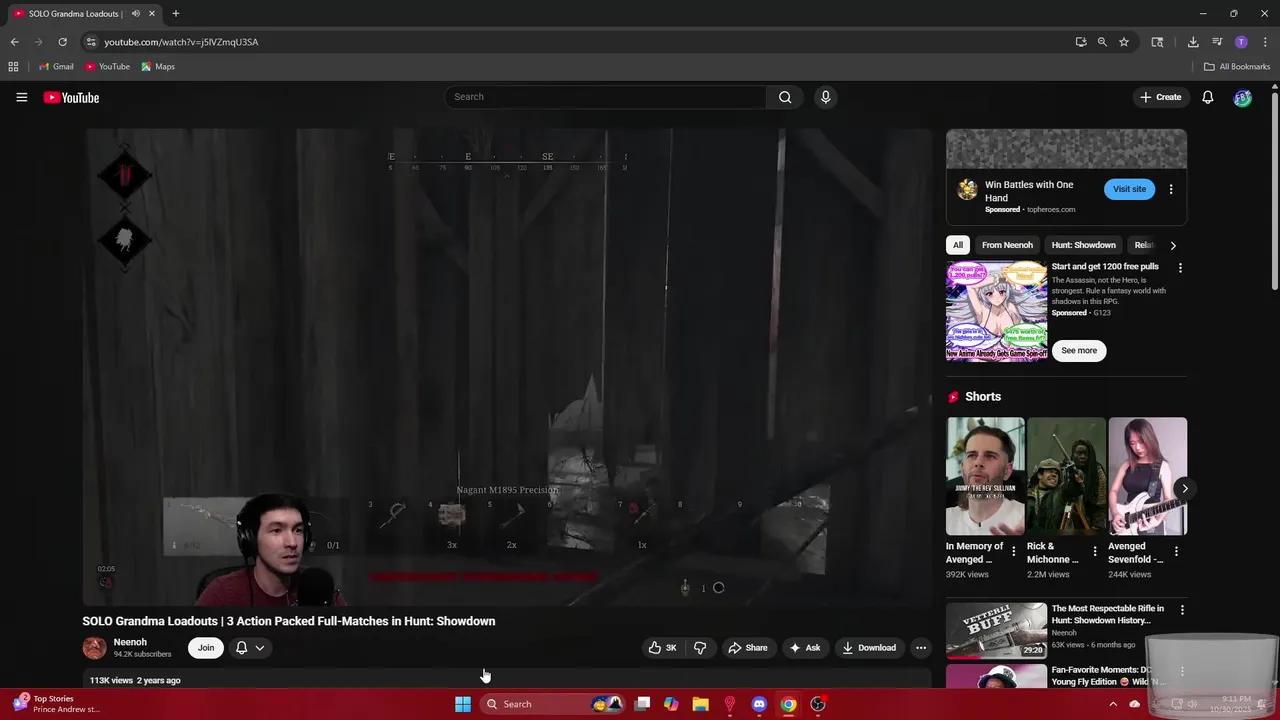Open File Explorer from taskbar

[700, 704]
